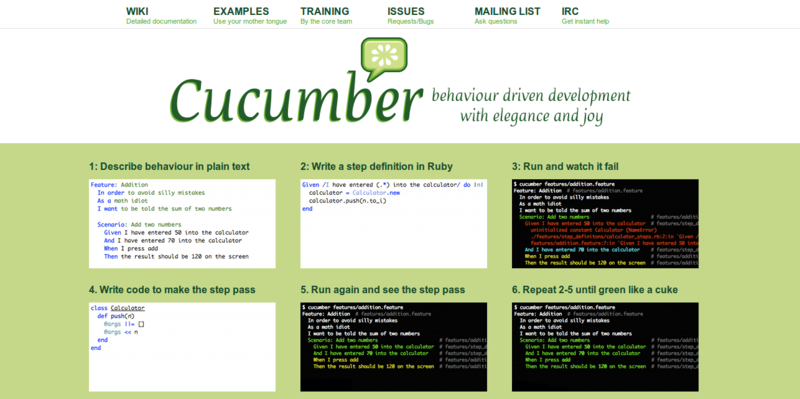Click 'As a math idiot' line in step 1 code
800x399 pixels.
[122, 201]
